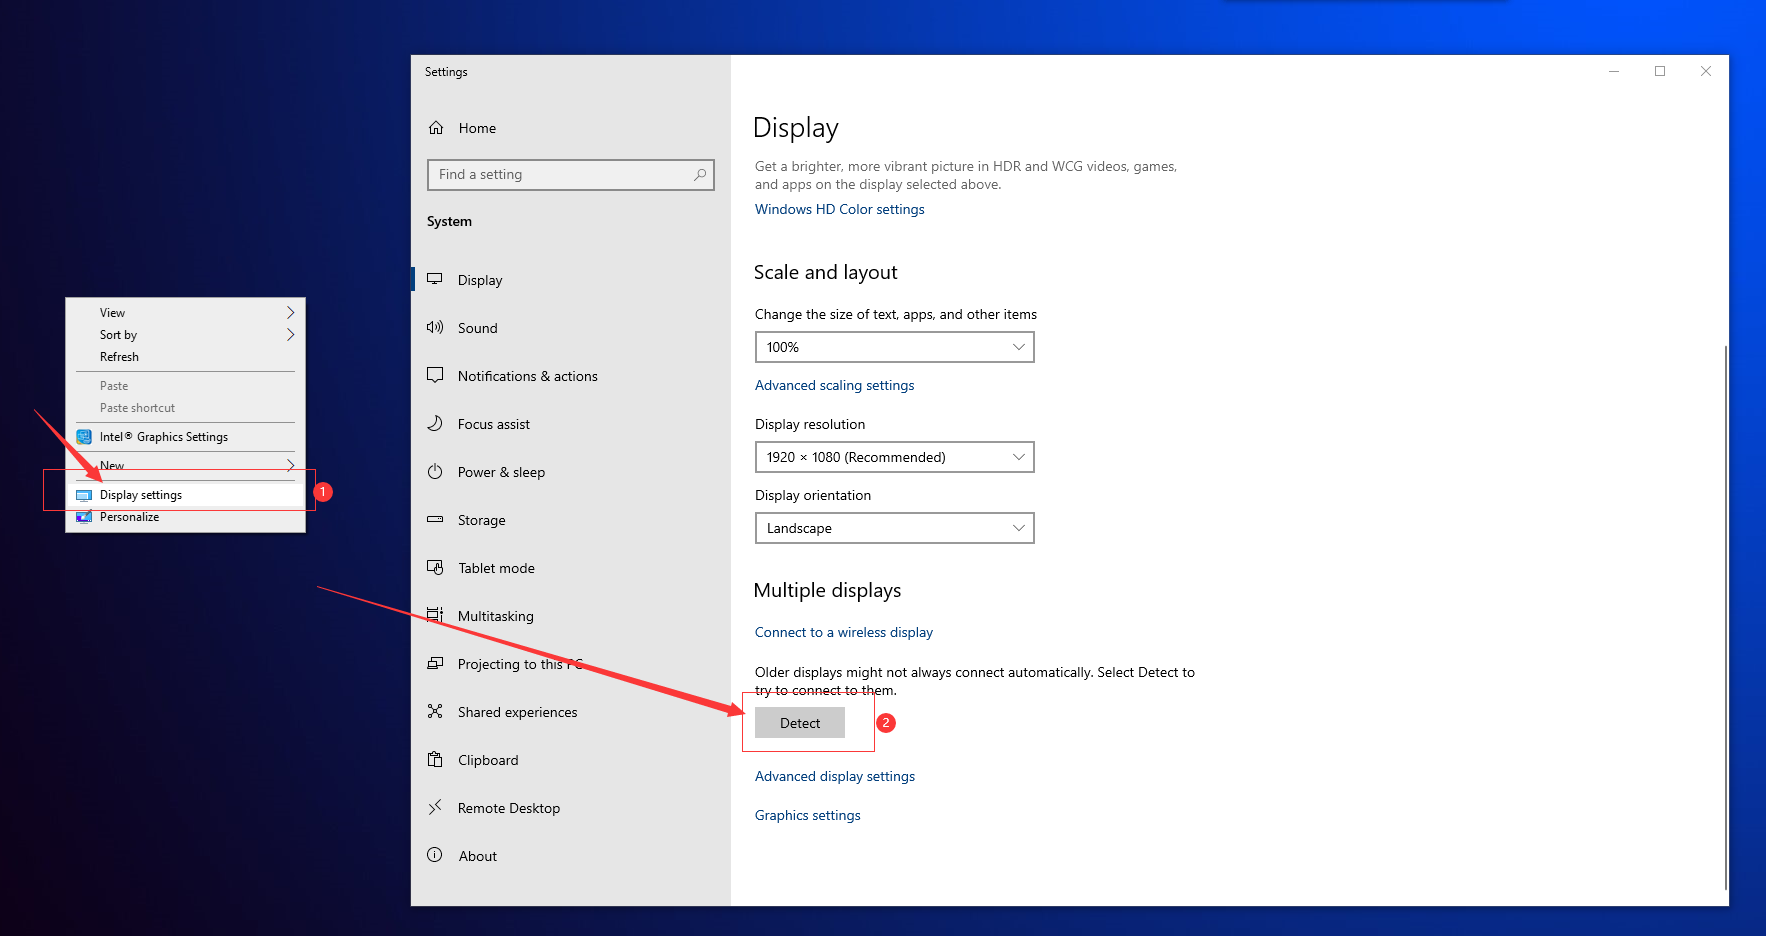1766x936 pixels.
Task: Click Intel Graphics Settings icon in context menu
Action: [x=84, y=437]
